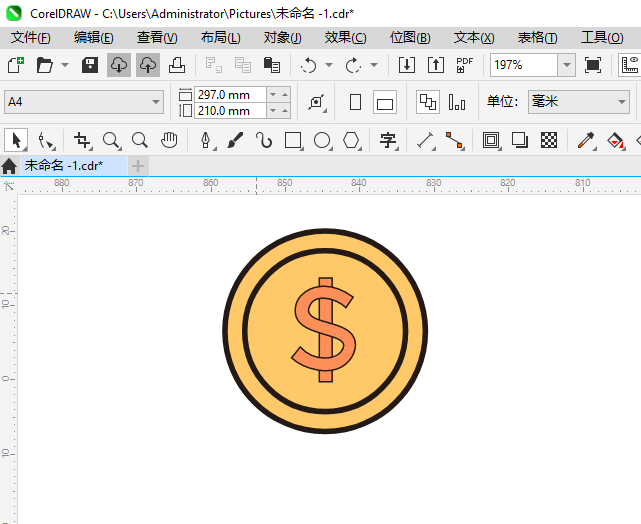Open the 工具(O) menu

pyautogui.click(x=602, y=38)
